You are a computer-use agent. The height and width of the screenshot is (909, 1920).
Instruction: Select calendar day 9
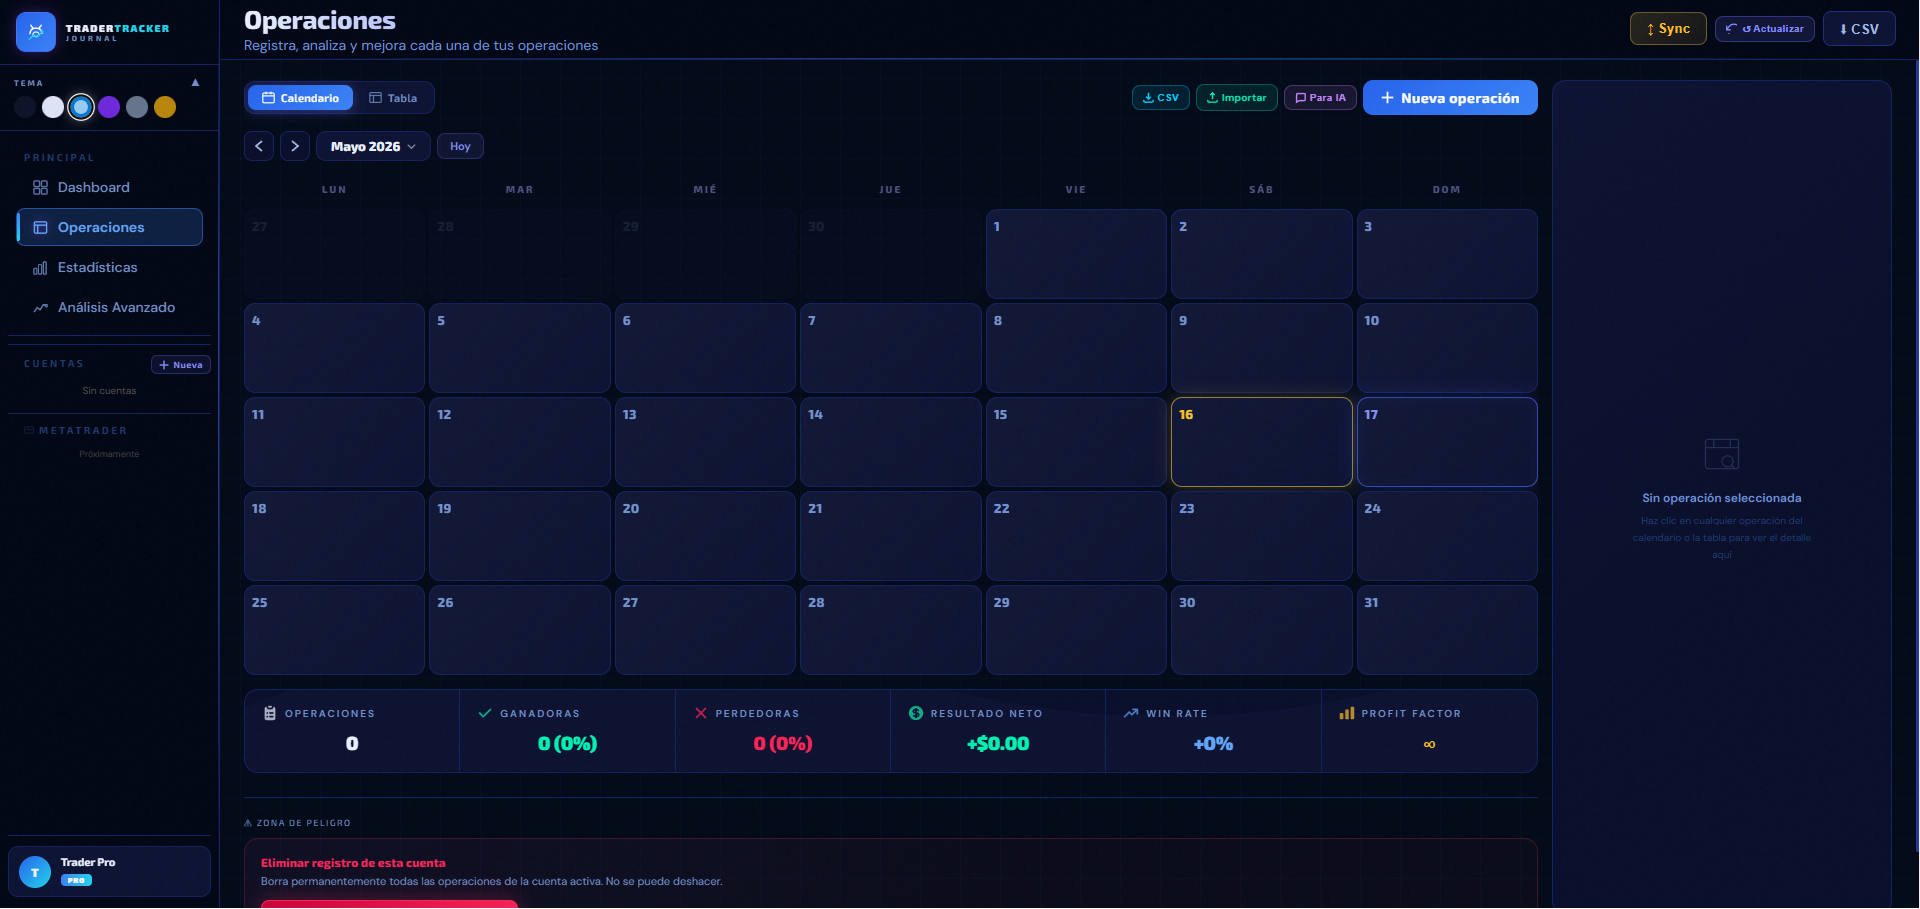pyautogui.click(x=1262, y=348)
